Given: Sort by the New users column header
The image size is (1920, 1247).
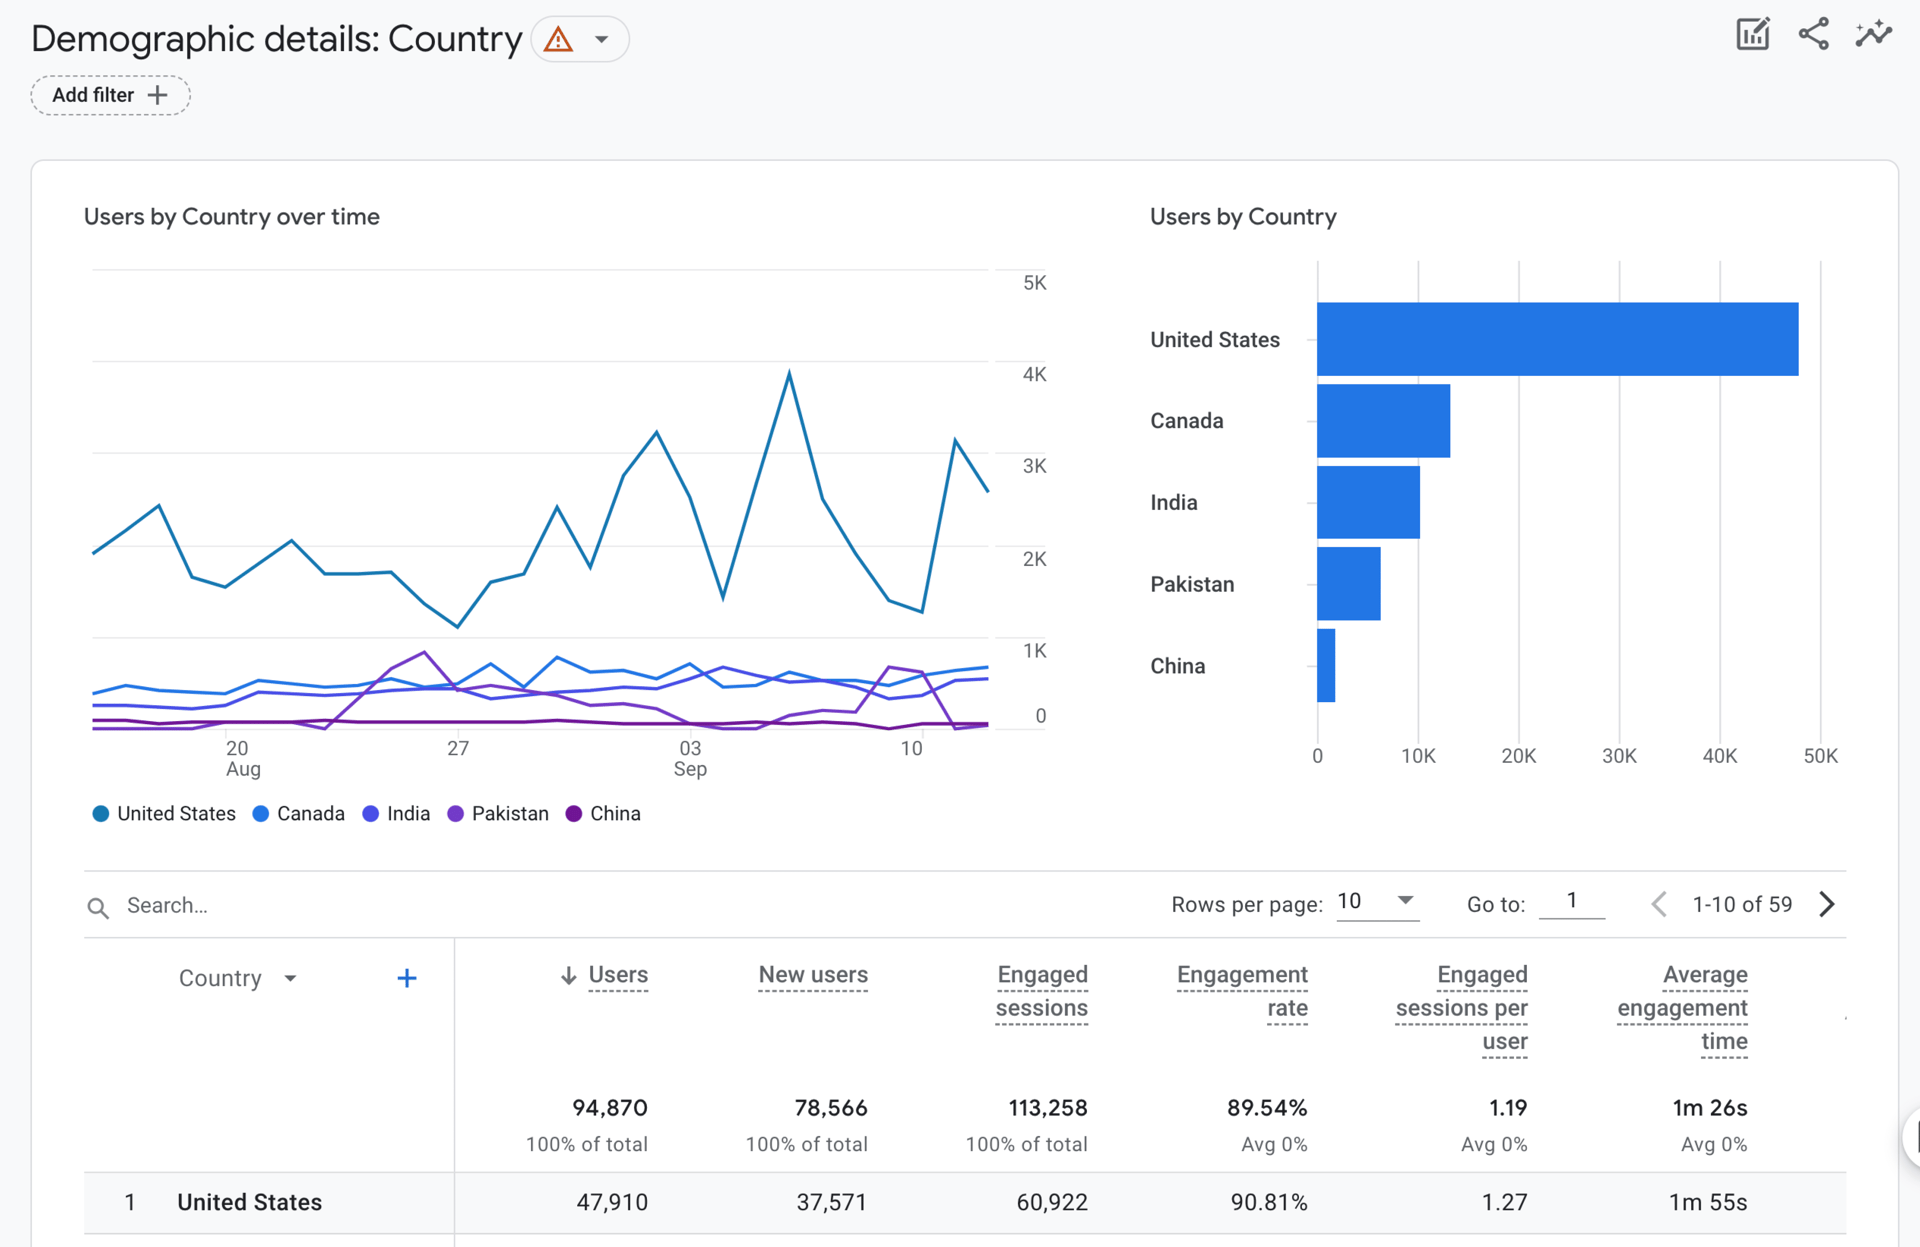Looking at the screenshot, I should click(813, 975).
